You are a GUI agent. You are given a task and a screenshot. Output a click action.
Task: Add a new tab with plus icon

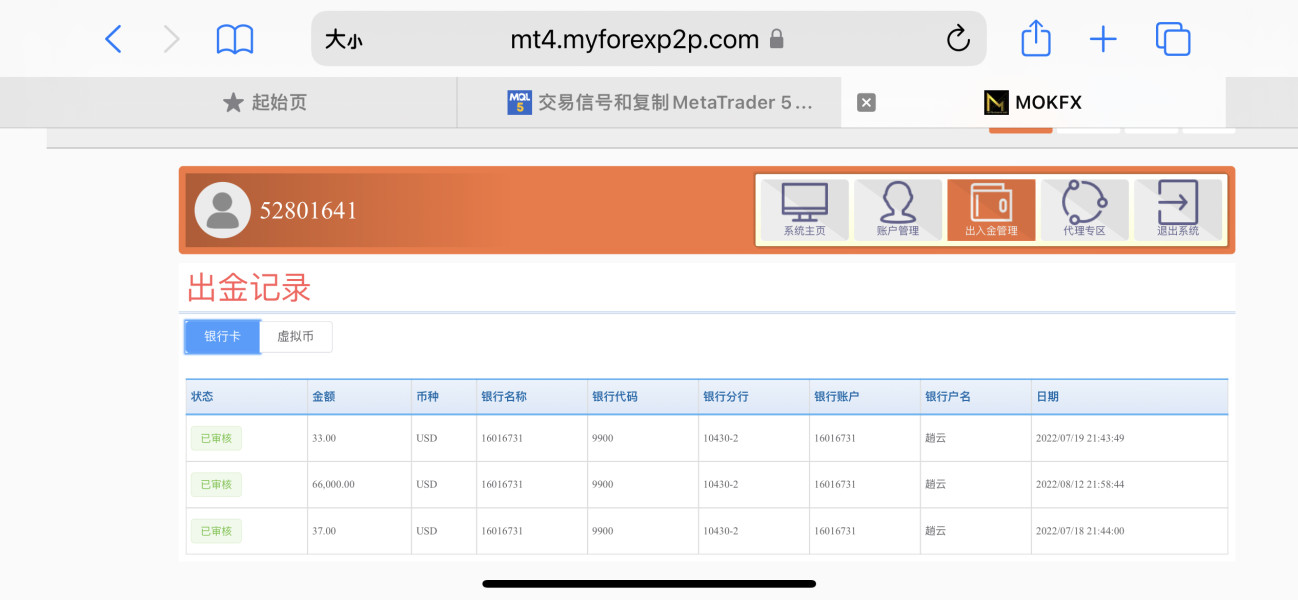[1103, 40]
